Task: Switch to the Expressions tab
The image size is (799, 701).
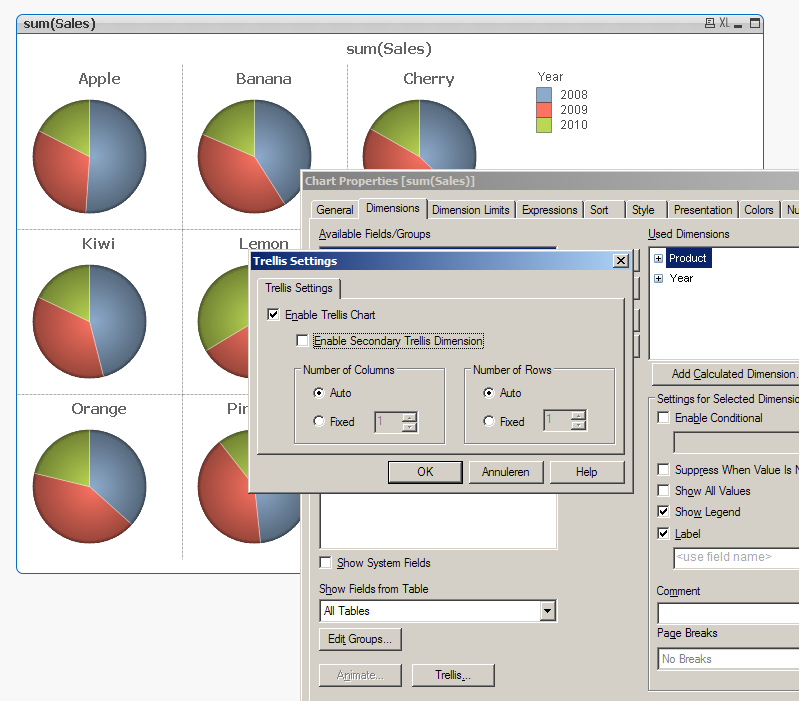Action: tap(549, 210)
